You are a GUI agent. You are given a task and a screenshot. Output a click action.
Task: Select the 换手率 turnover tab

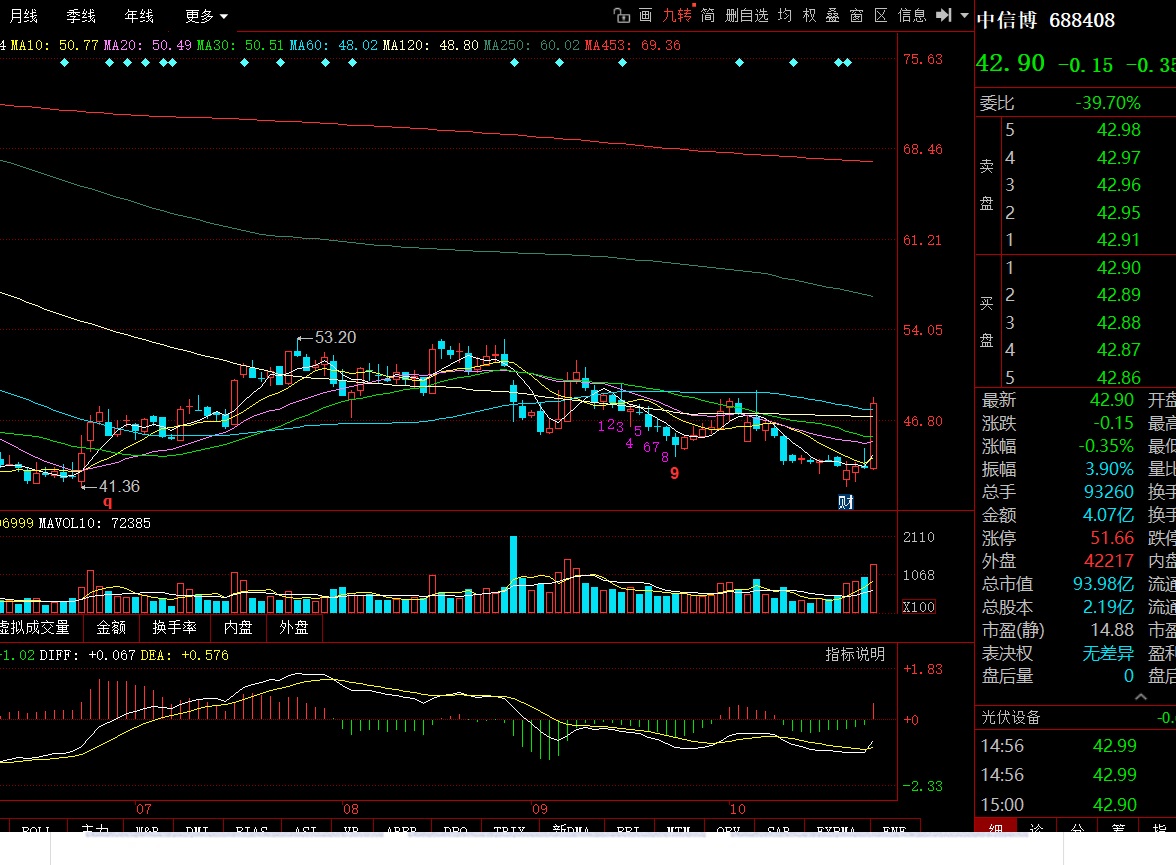click(x=175, y=627)
